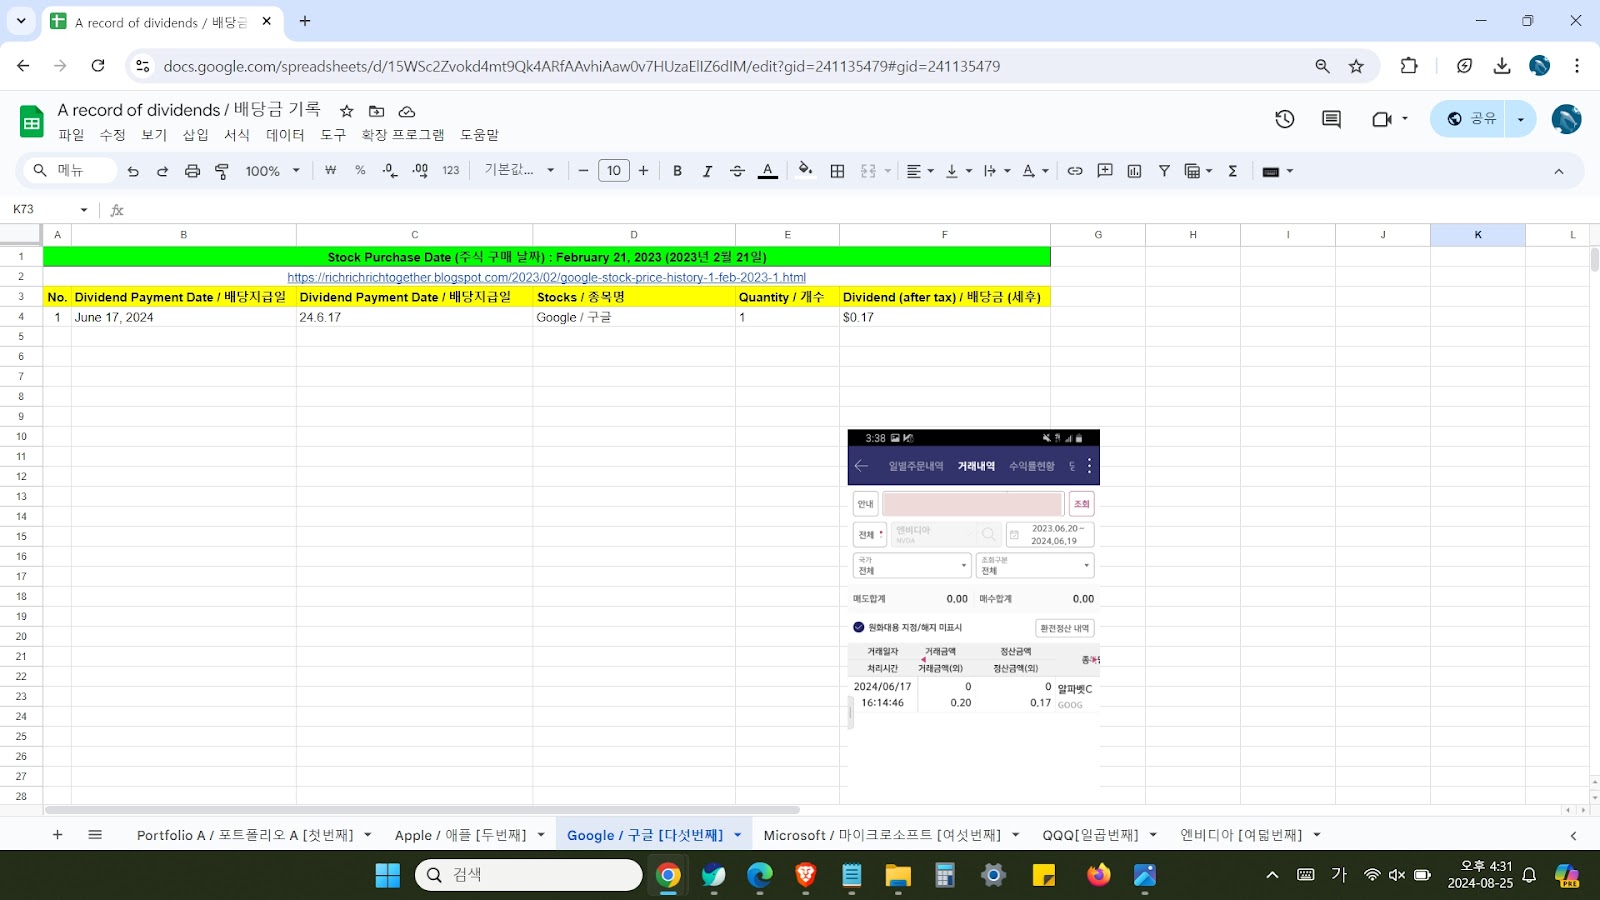Click the menu search box

pyautogui.click(x=70, y=171)
